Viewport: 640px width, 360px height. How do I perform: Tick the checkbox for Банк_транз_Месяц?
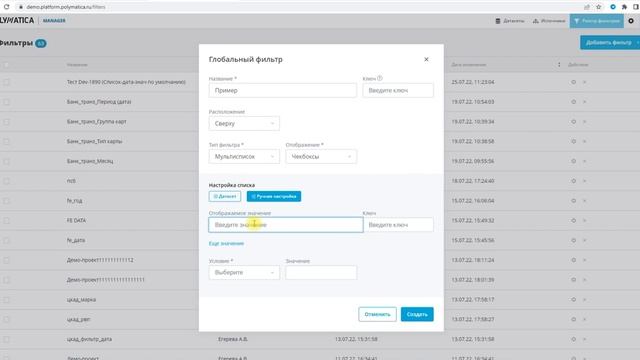(6, 161)
